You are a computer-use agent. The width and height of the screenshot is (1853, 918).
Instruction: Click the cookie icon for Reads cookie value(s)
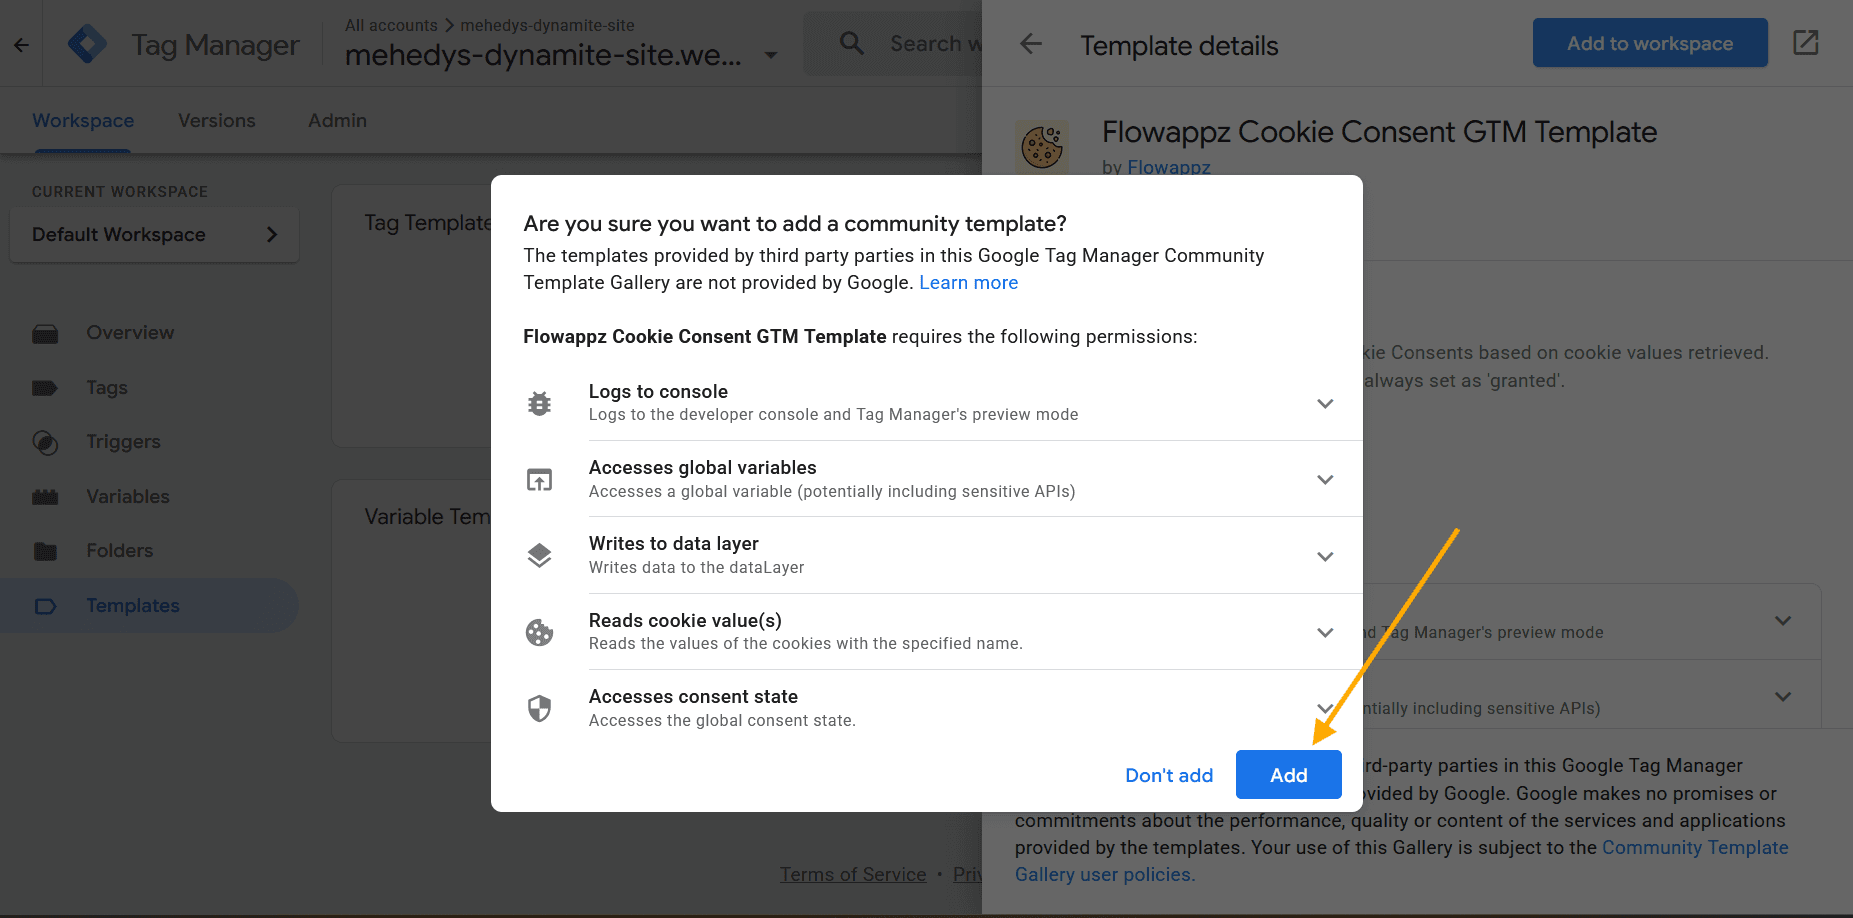539,632
